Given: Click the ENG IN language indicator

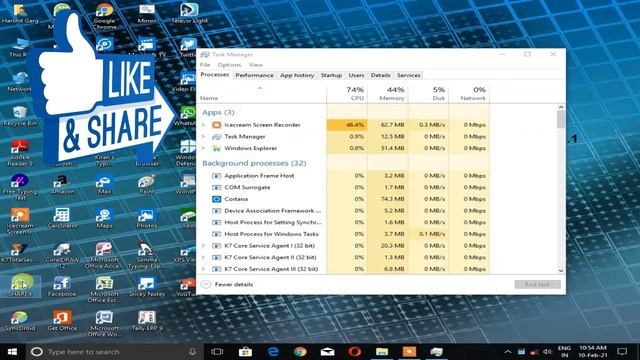Looking at the screenshot, I should pyautogui.click(x=564, y=351).
